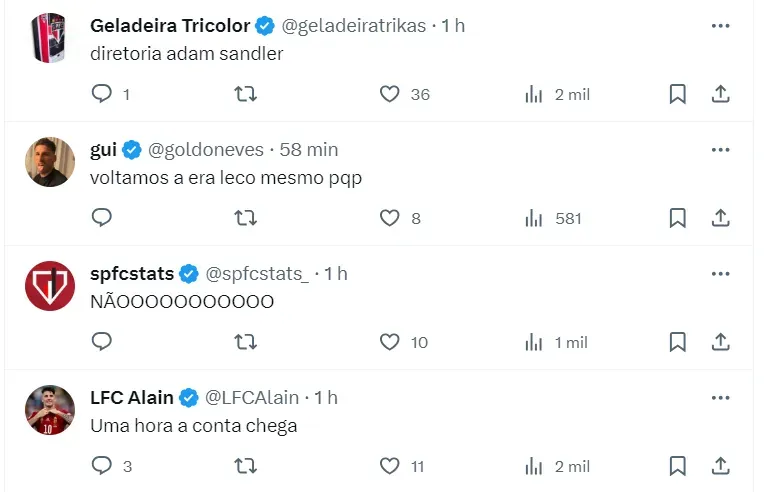Reply to Geladeira Tricolor's tweet
Image resolution: width=782 pixels, height=492 pixels.
pyautogui.click(x=102, y=94)
